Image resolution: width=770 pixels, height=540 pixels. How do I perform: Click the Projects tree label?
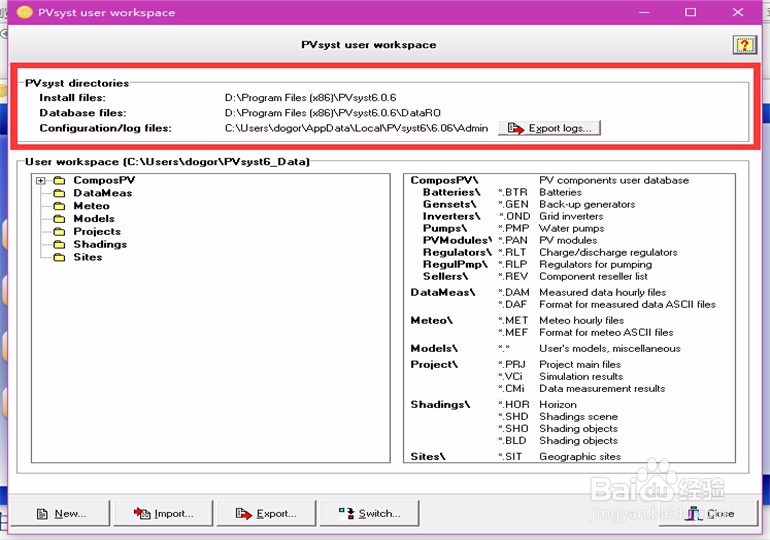pyautogui.click(x=97, y=231)
